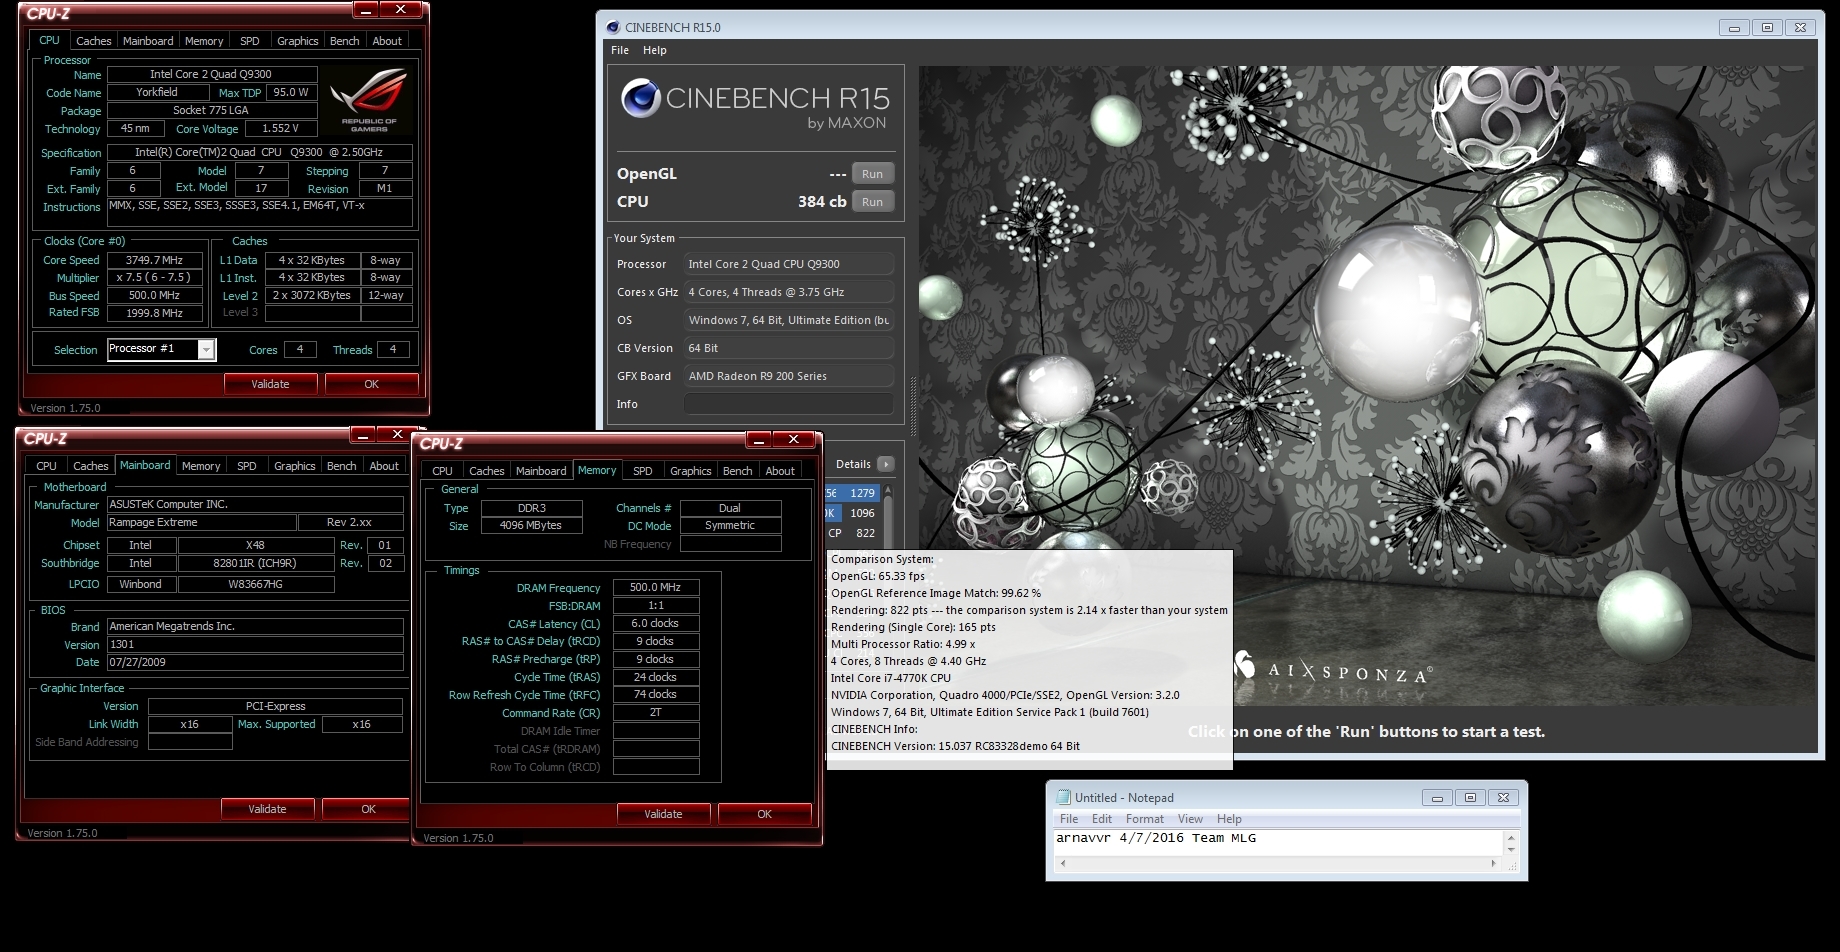Click the Cinebench title bar icon

tap(611, 27)
